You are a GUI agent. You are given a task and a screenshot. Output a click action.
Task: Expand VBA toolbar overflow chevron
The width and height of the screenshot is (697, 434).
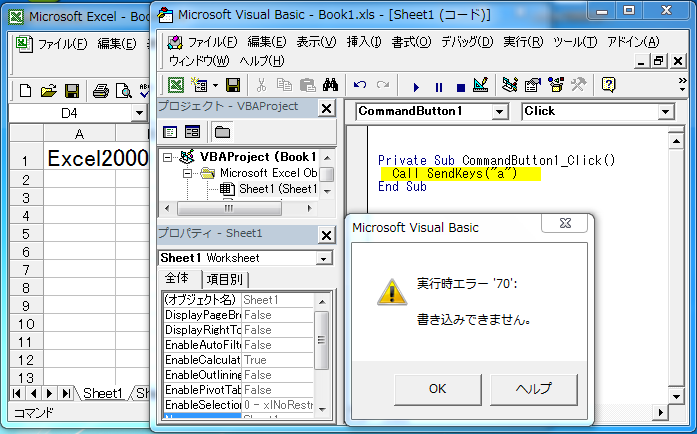(x=683, y=84)
